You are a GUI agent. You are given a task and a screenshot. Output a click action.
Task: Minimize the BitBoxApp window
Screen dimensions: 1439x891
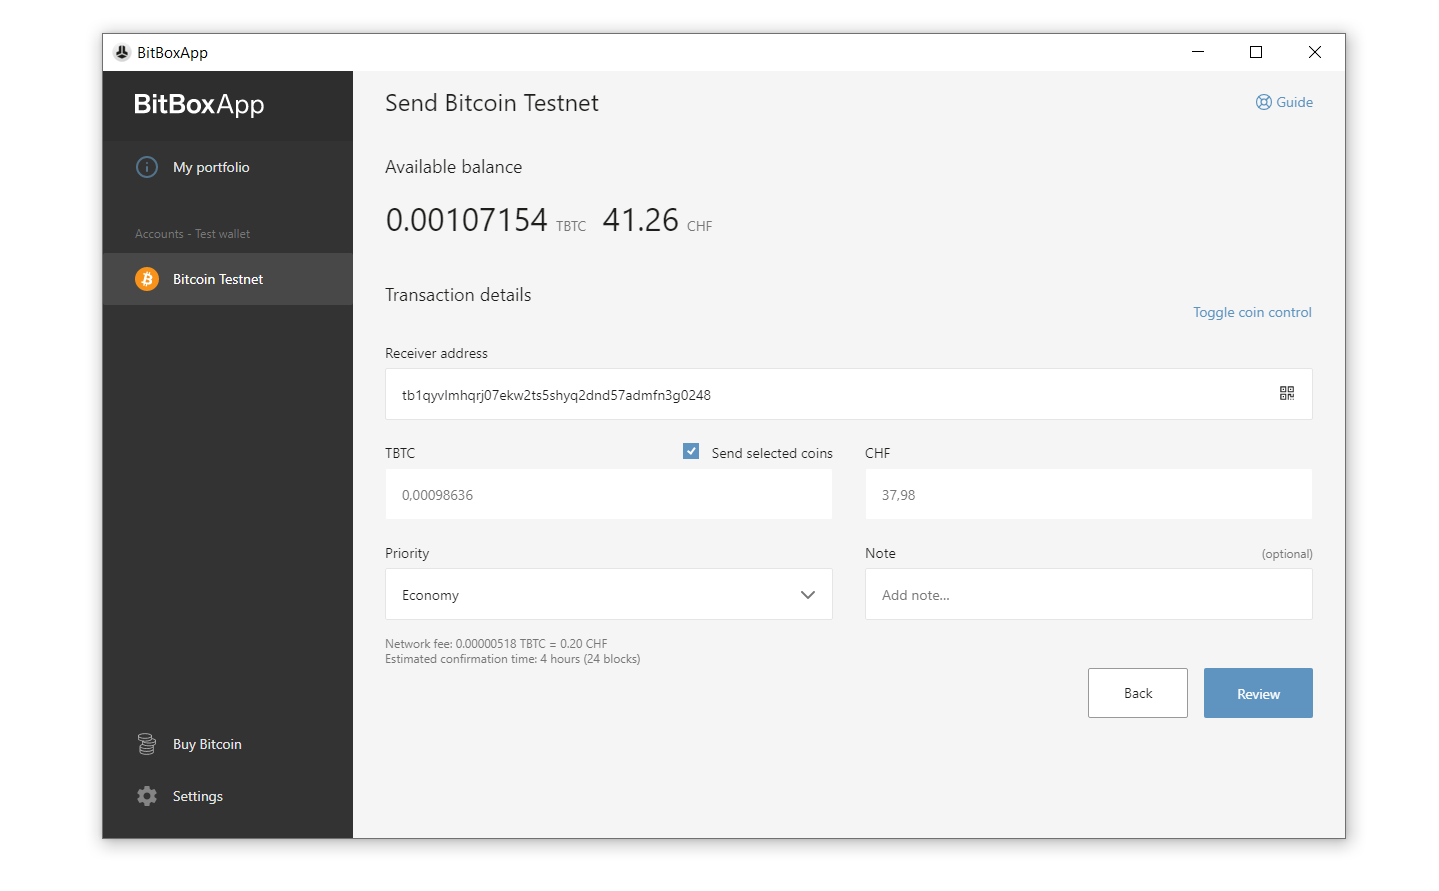pos(1198,52)
